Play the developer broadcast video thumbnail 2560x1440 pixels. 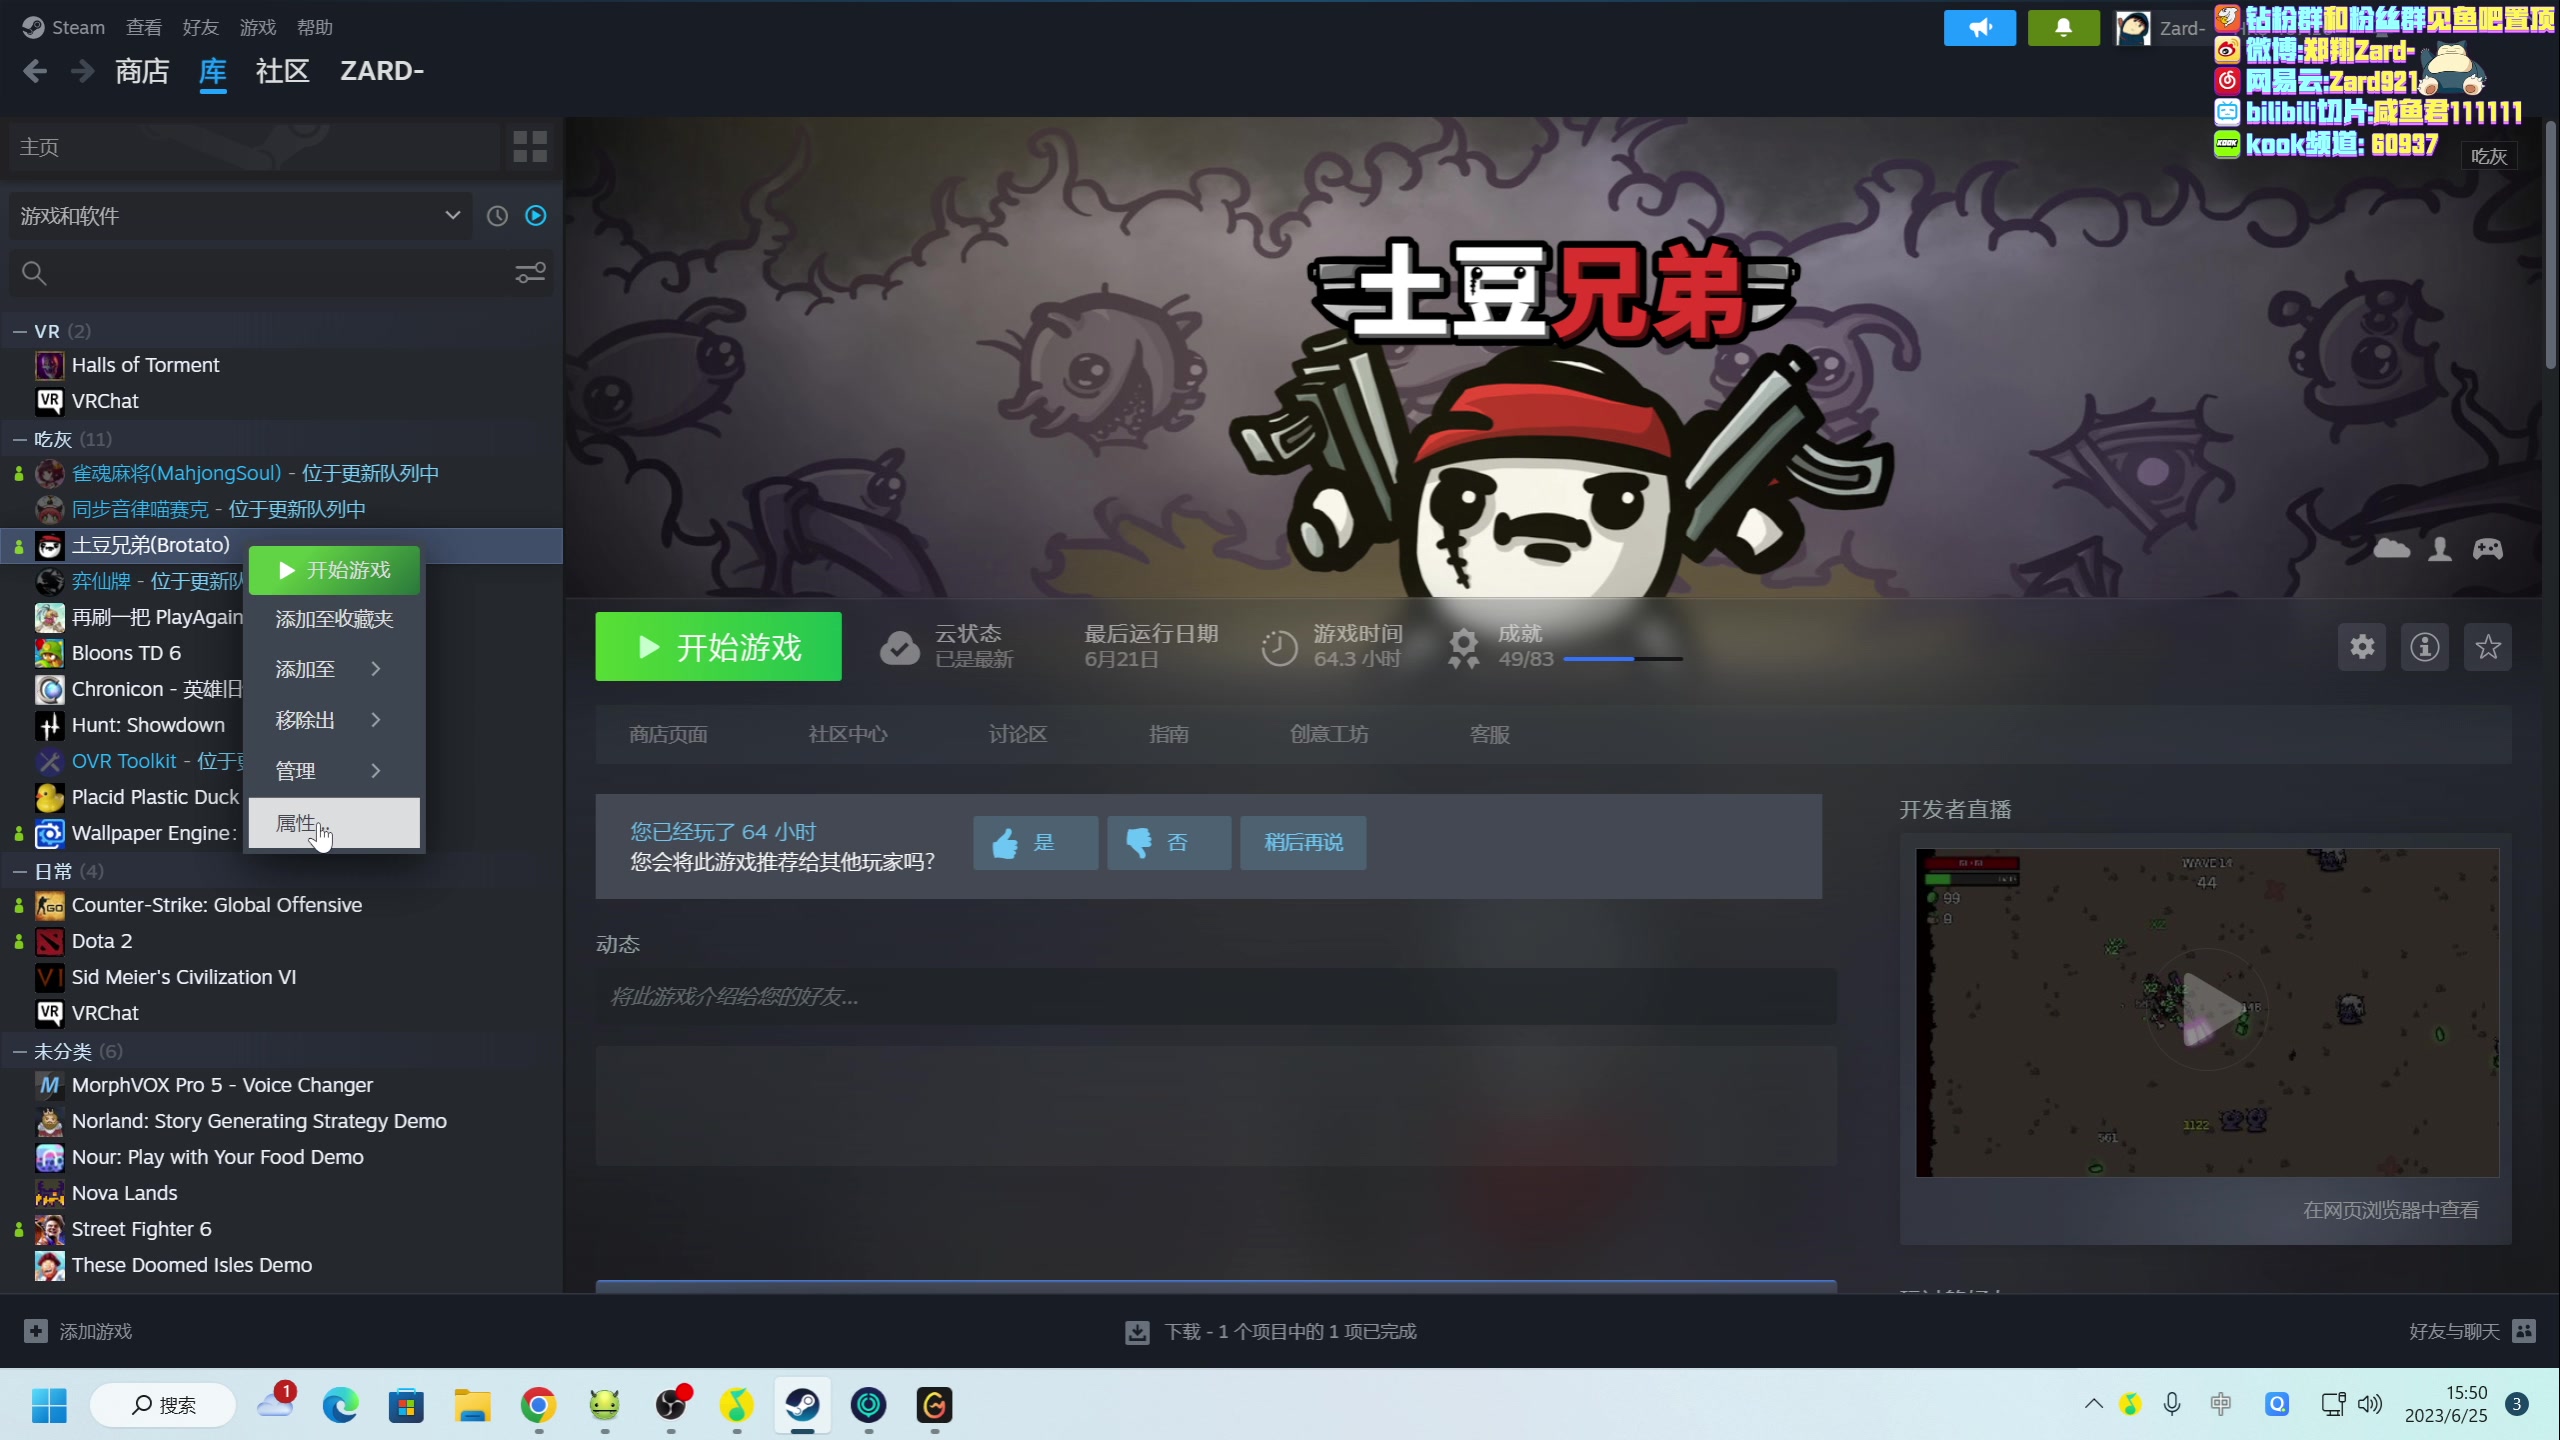[2207, 1011]
